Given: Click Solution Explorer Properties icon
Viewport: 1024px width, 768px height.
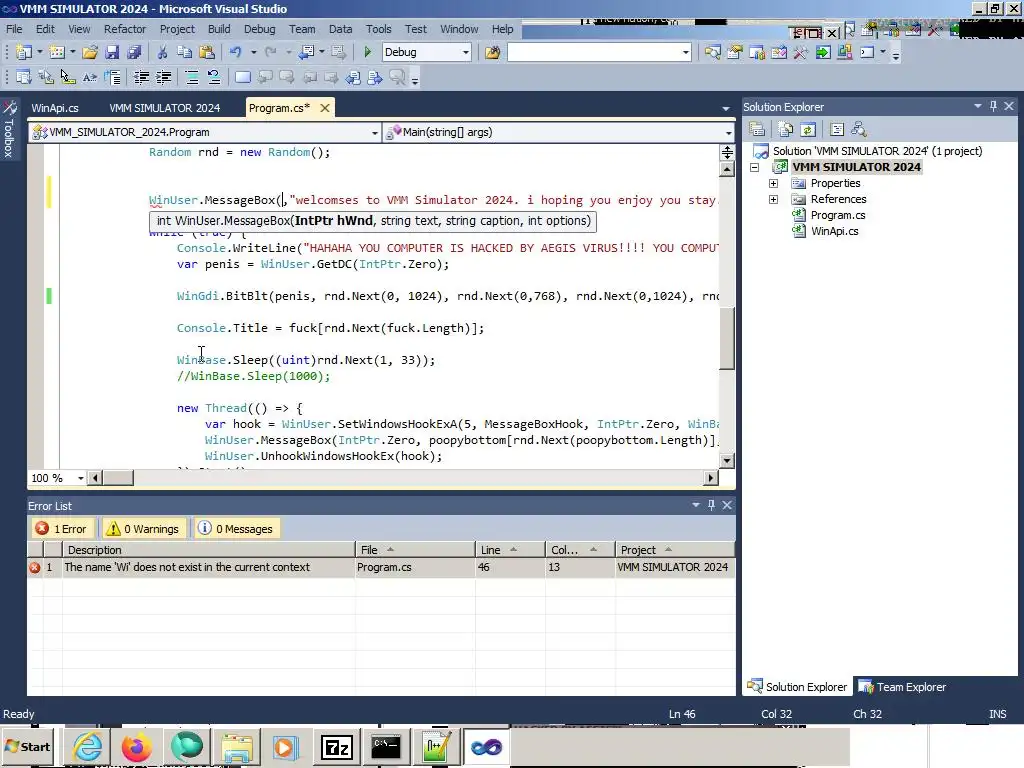Looking at the screenshot, I should (756, 129).
